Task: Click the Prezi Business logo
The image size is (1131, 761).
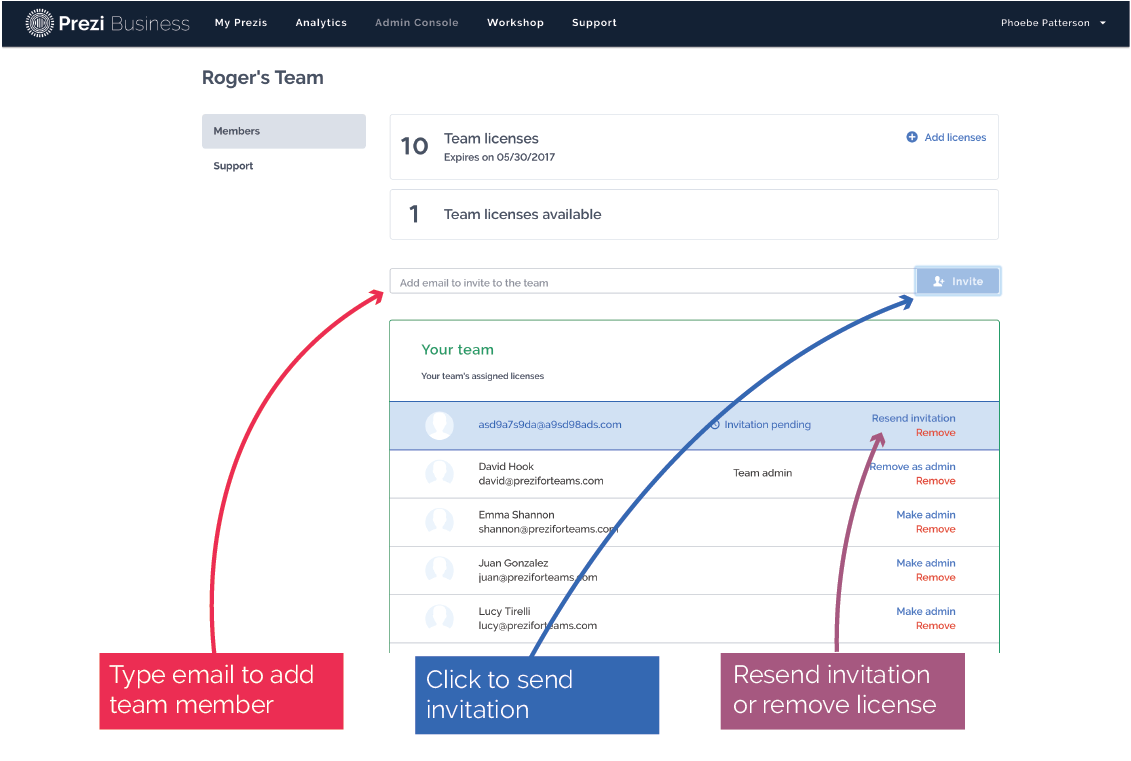Action: coord(107,23)
